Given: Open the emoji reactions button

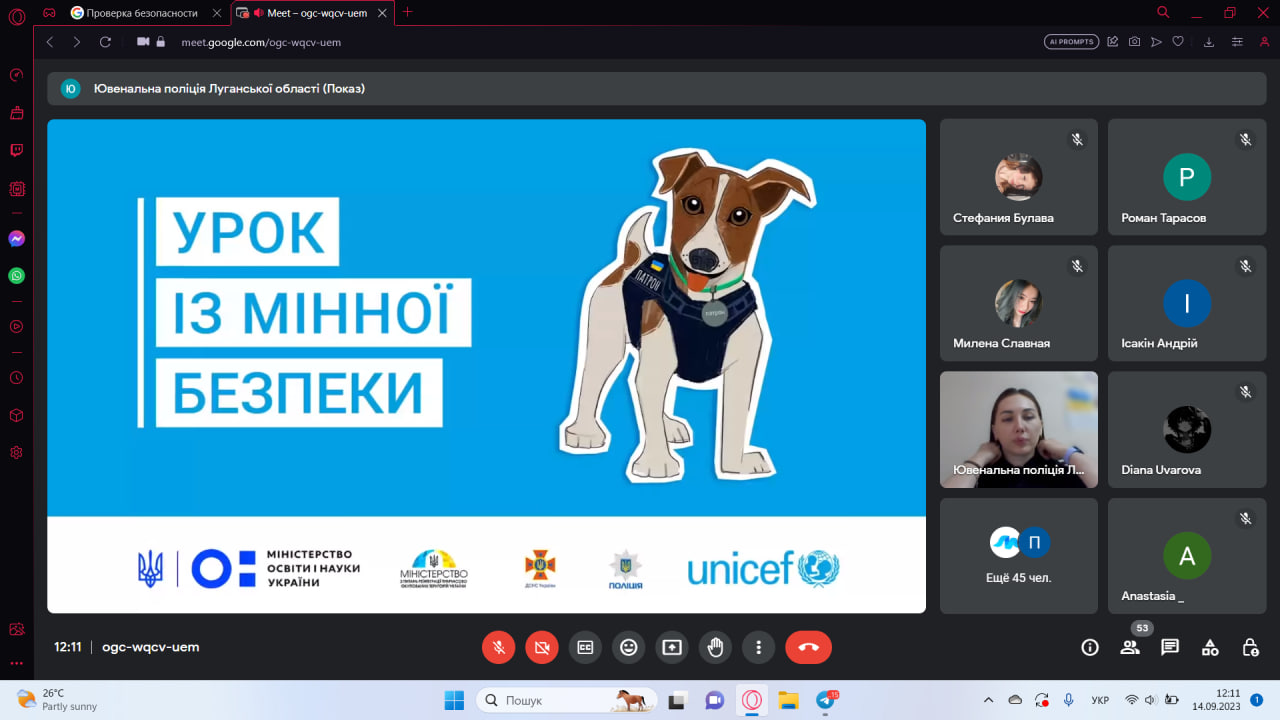Looking at the screenshot, I should pyautogui.click(x=628, y=647).
